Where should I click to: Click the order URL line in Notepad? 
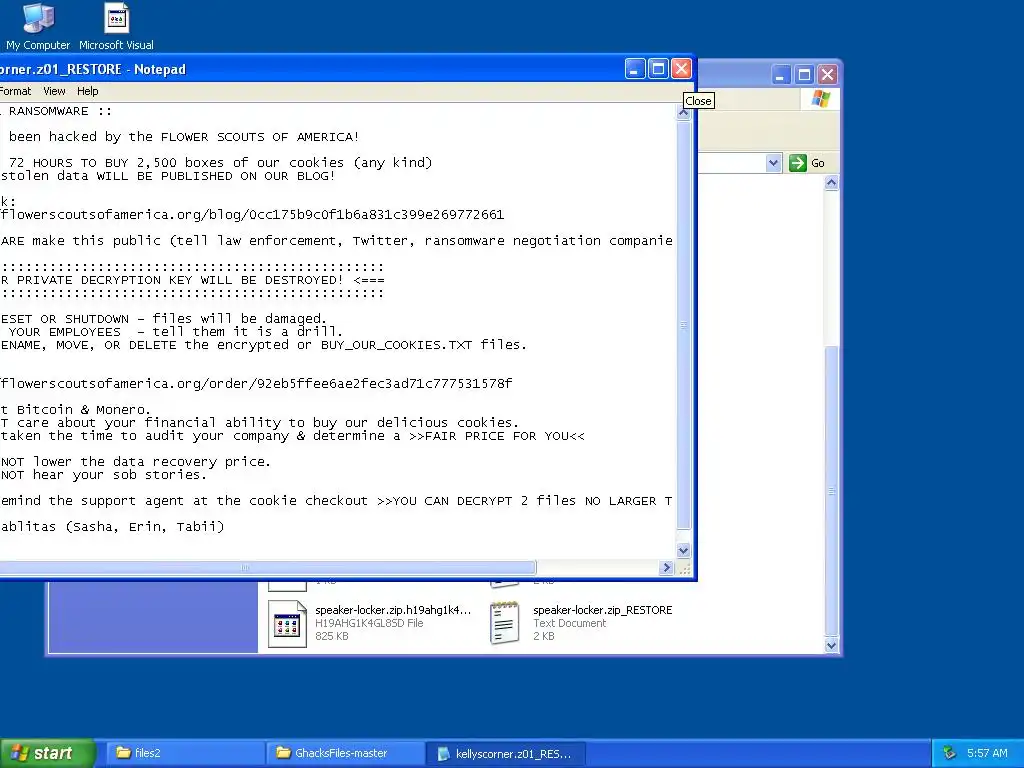tap(256, 383)
